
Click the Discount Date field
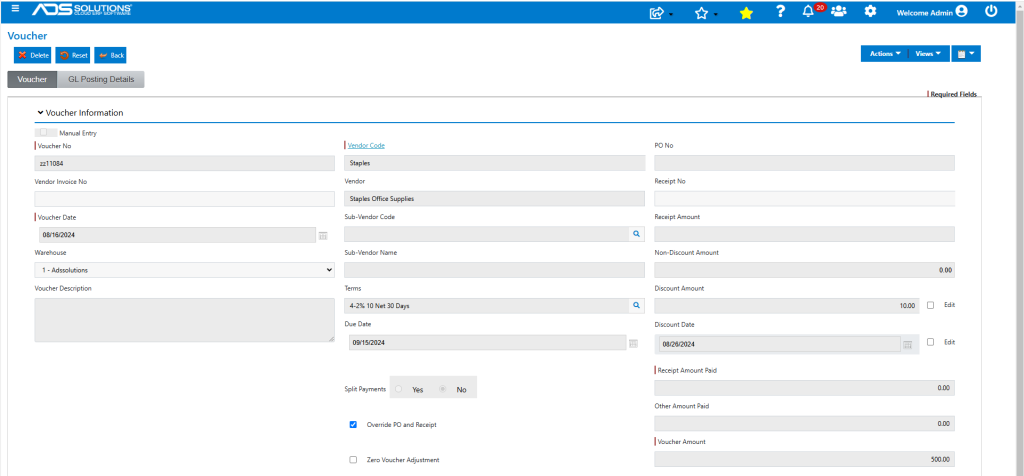coord(780,344)
